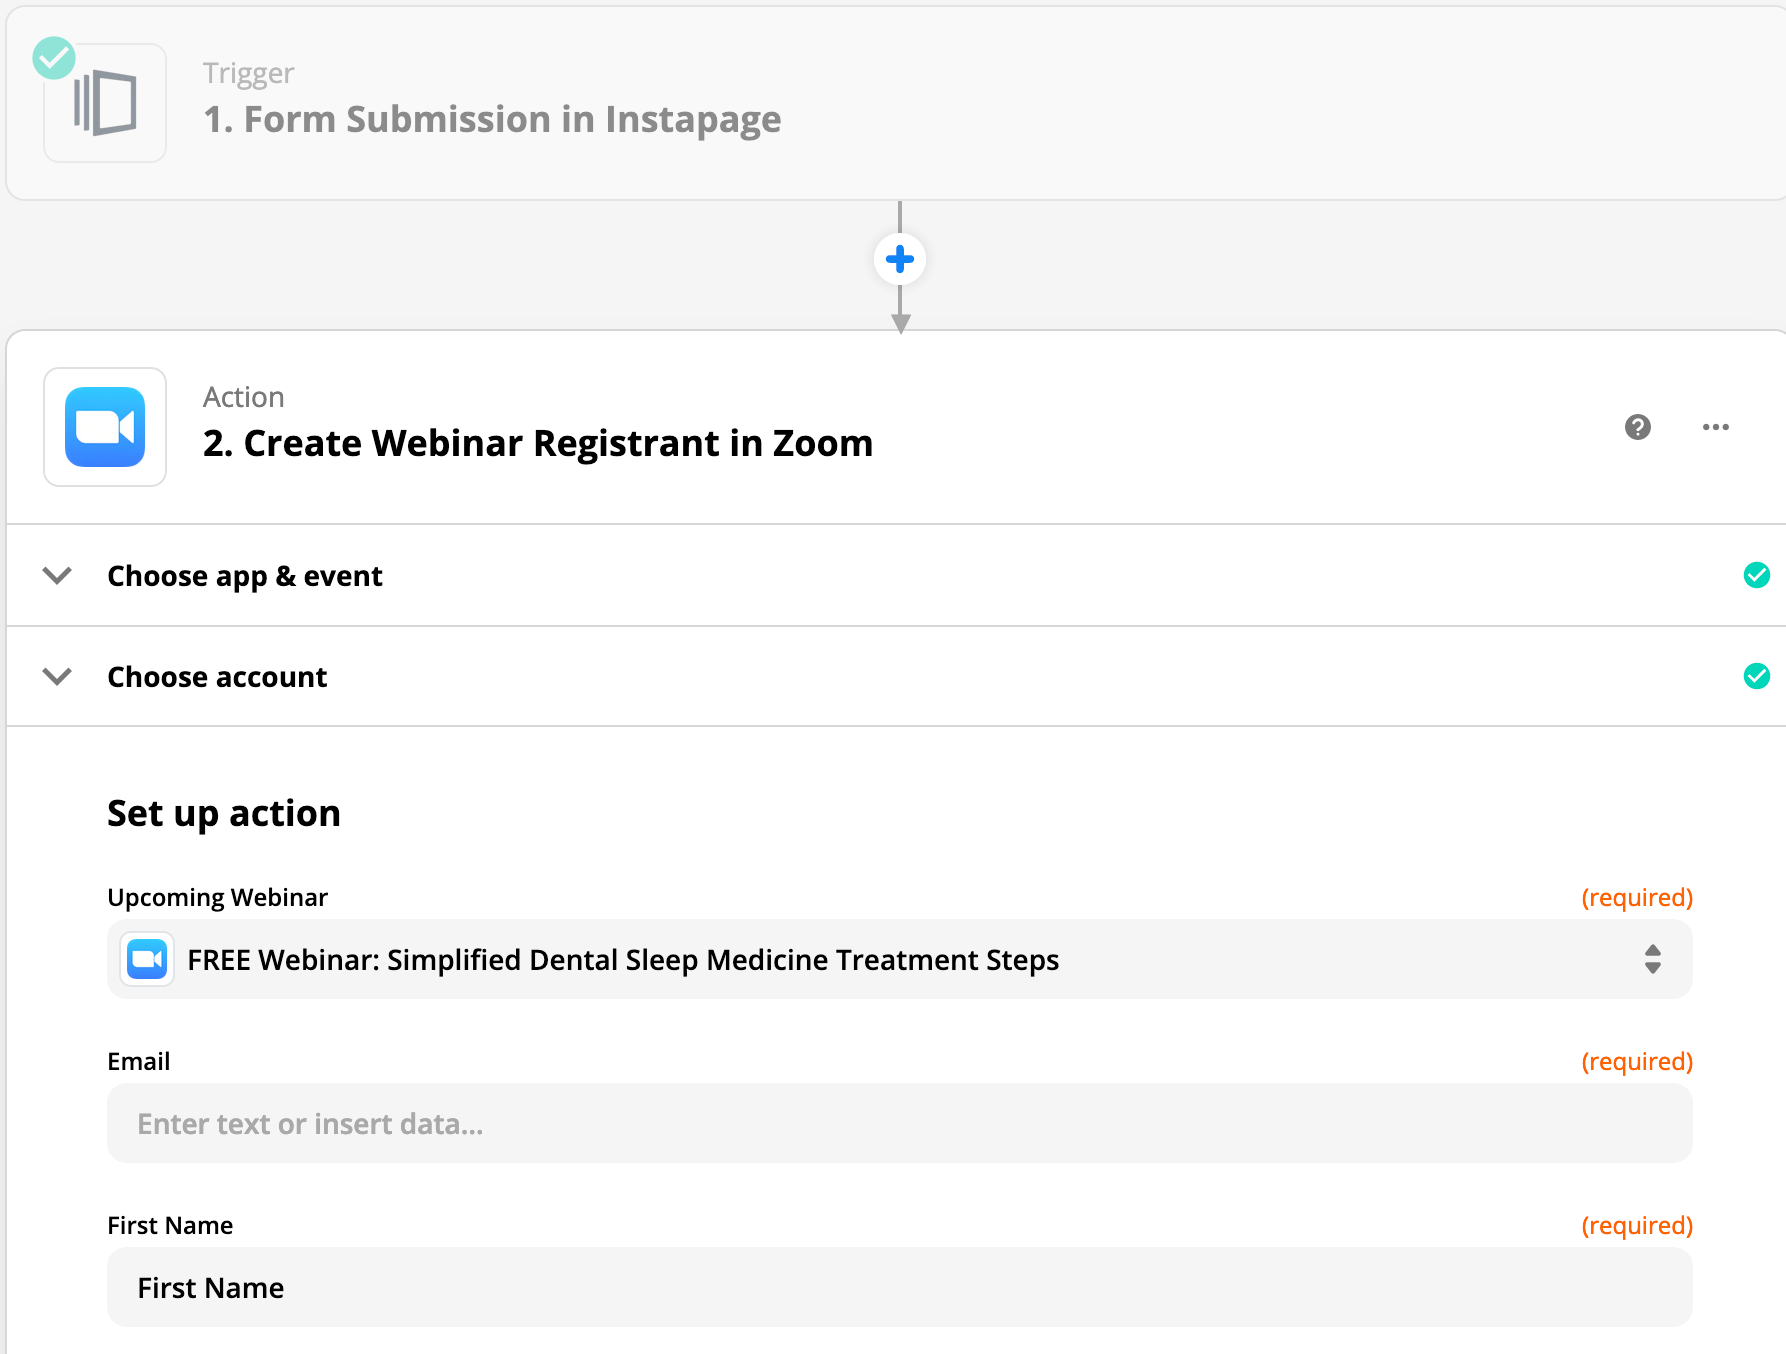The height and width of the screenshot is (1354, 1786).
Task: Click the First Name field label
Action: point(170,1225)
